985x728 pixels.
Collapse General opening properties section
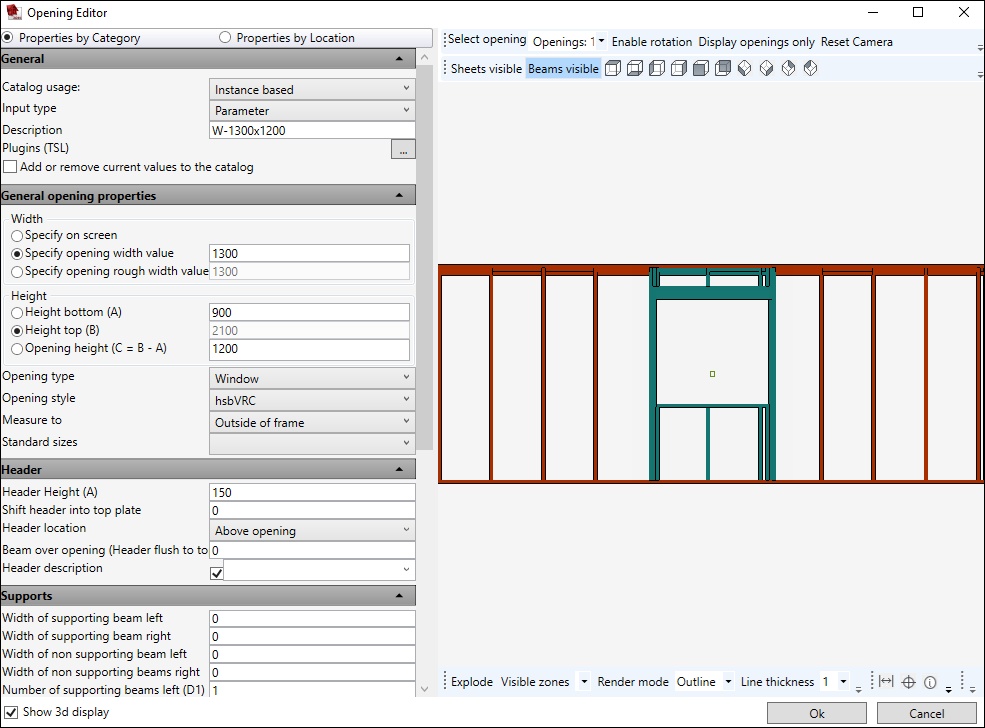pos(399,195)
